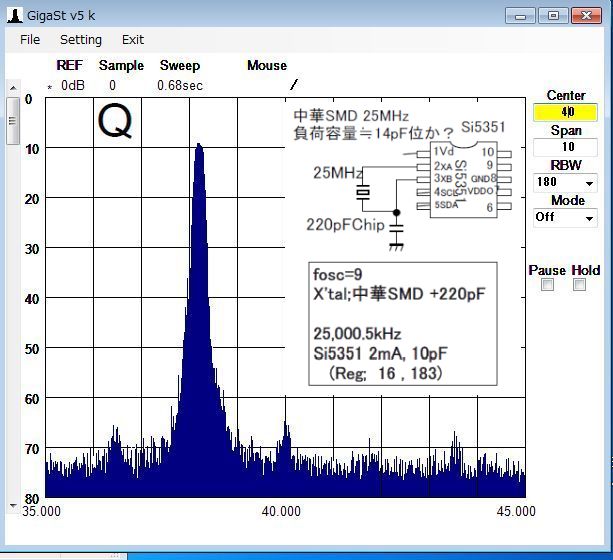Enable the Hold checkbox

click(x=579, y=284)
